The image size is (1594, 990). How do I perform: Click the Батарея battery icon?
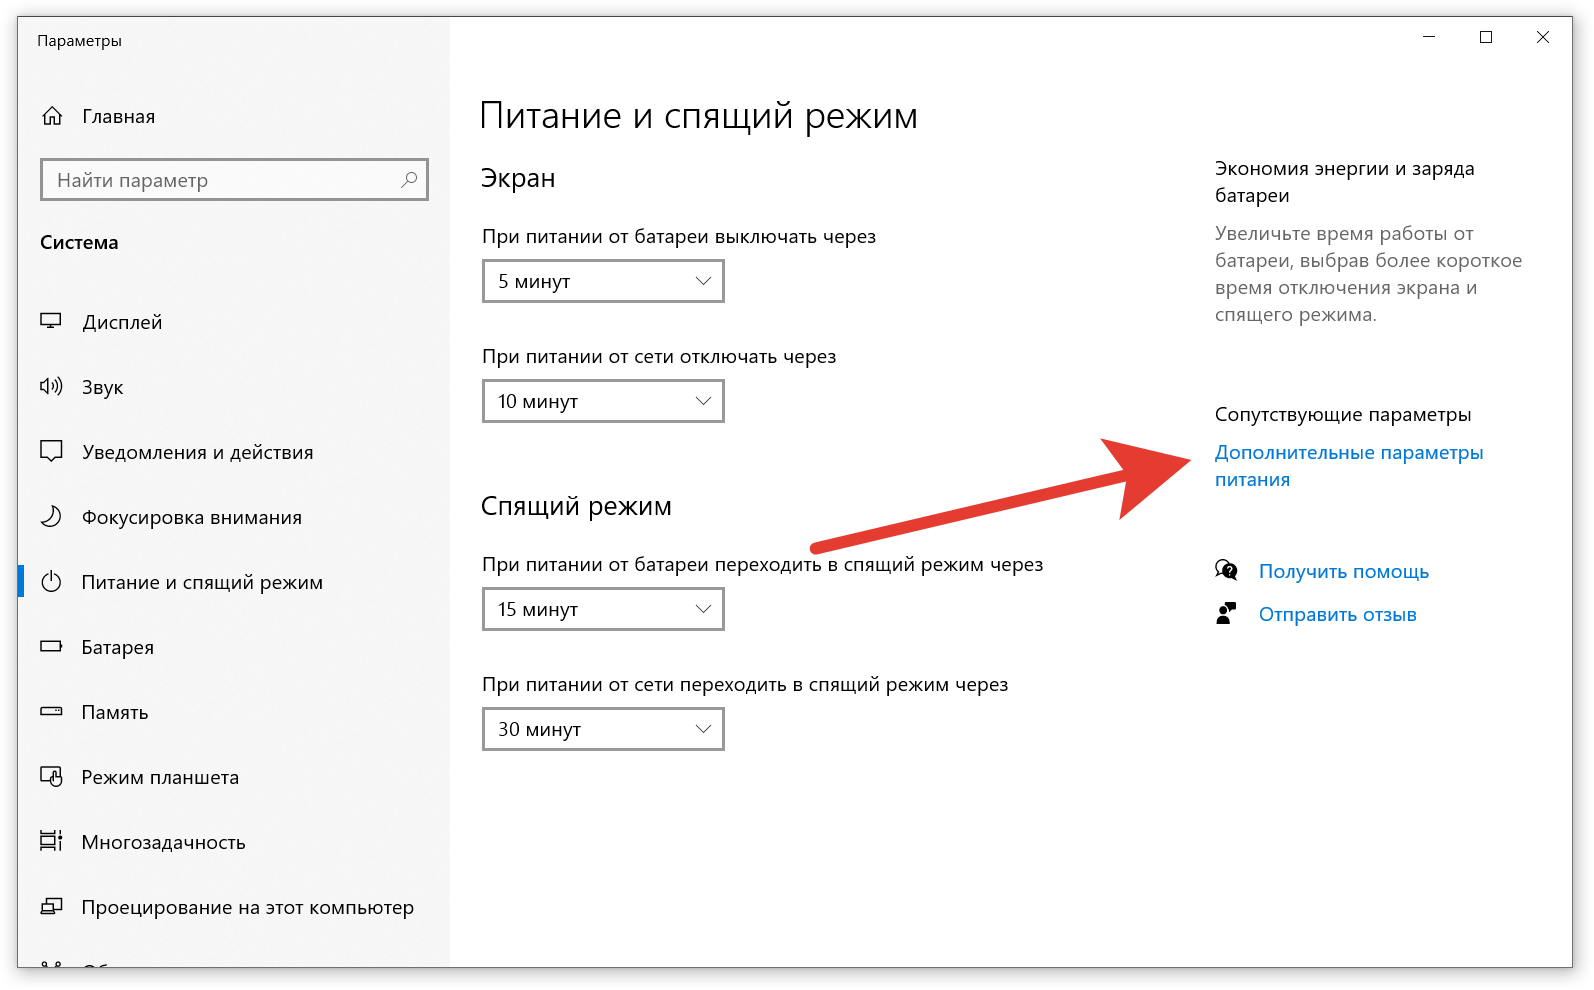(x=51, y=647)
